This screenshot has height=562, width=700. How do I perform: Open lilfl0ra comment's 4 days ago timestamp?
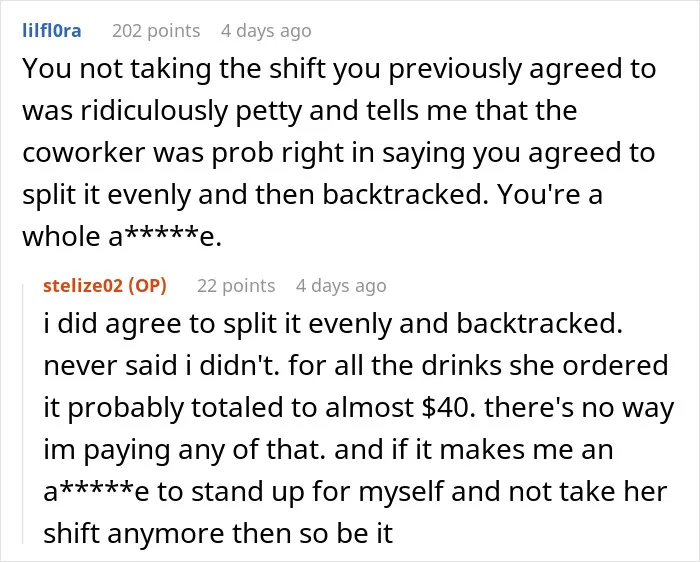click(x=266, y=31)
